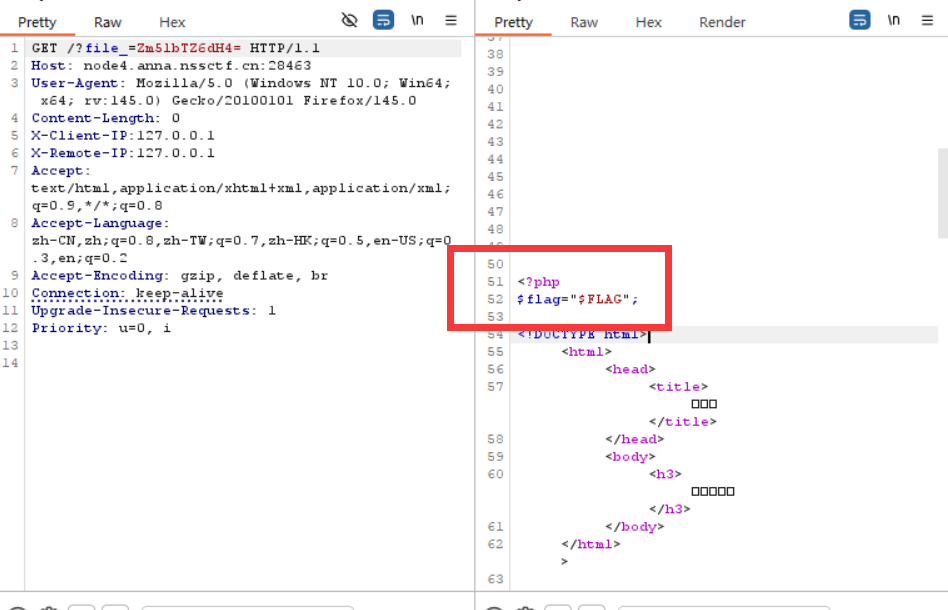The width and height of the screenshot is (948, 610).
Task: Show non-printable \n characters in response pane
Action: (894, 20)
